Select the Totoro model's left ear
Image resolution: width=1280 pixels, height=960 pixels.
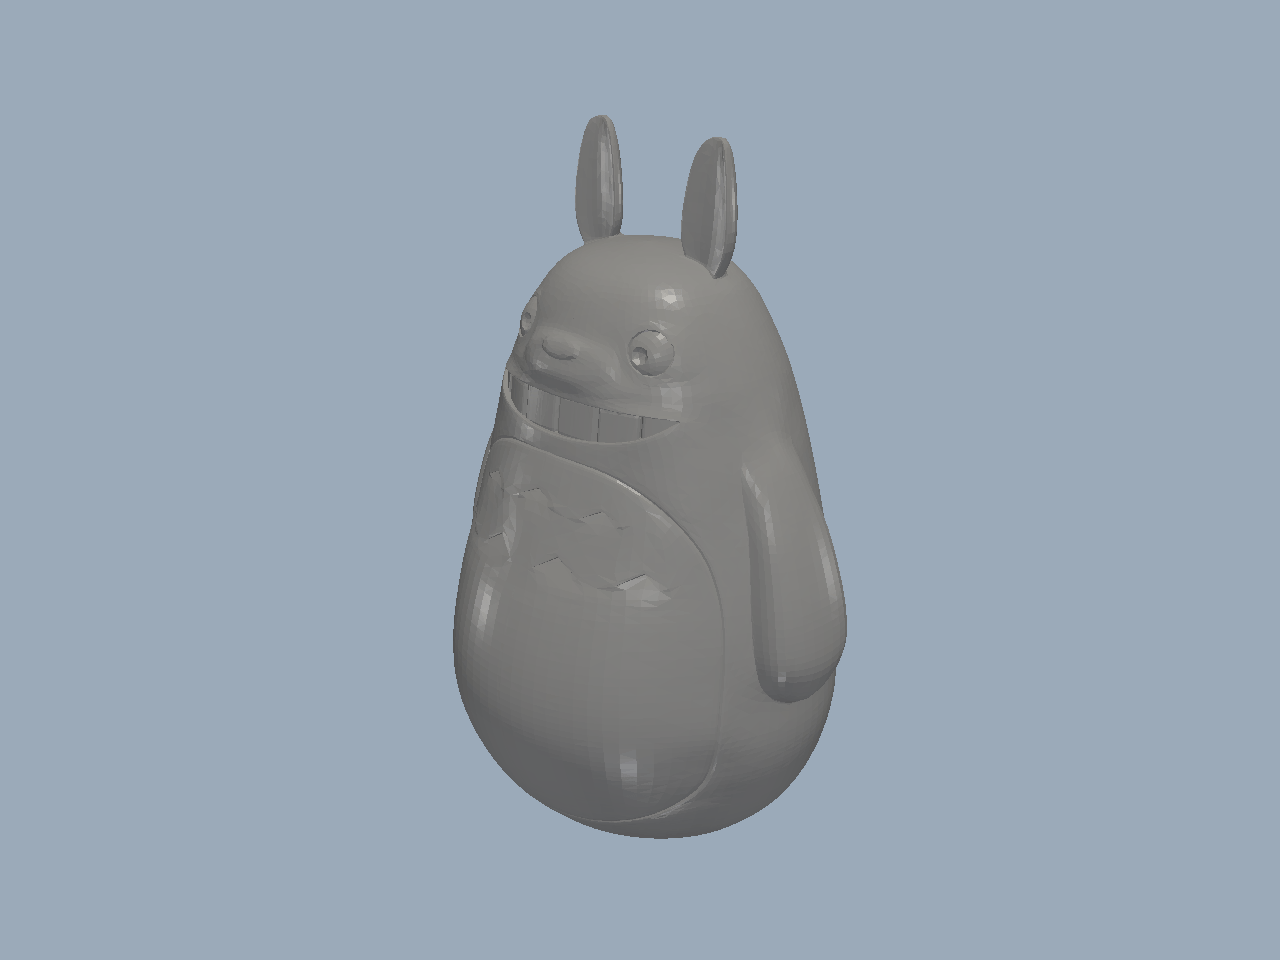(x=602, y=181)
